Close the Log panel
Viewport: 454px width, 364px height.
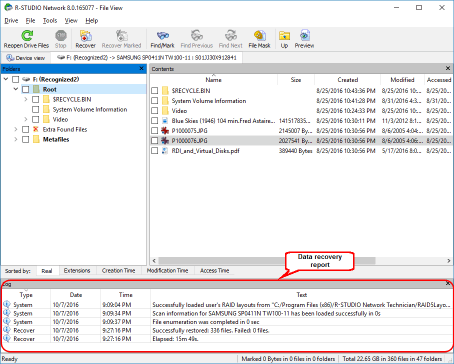pos(448,283)
